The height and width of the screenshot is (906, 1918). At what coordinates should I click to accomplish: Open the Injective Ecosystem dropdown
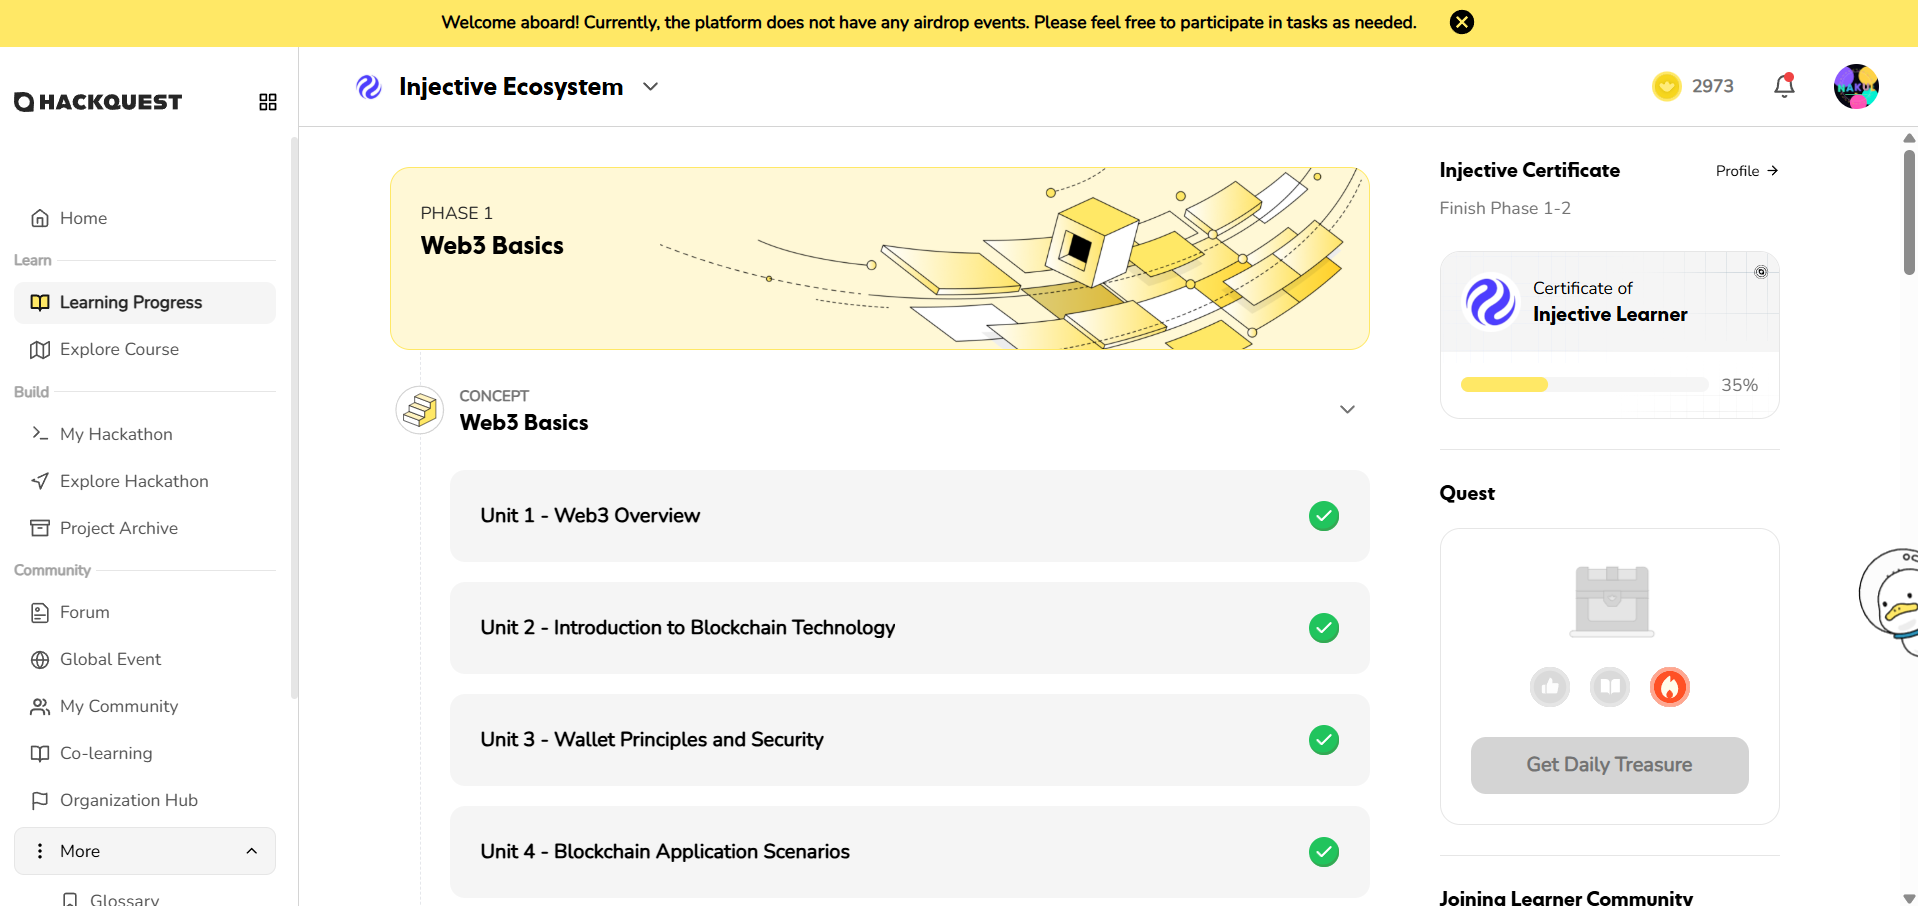pos(651,87)
